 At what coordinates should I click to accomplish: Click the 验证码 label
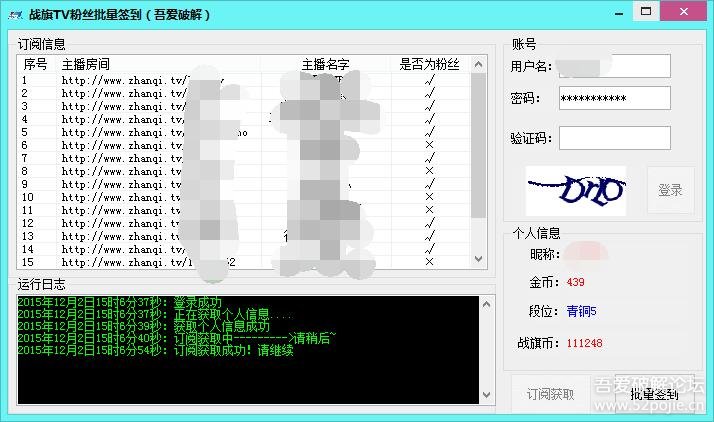pyautogui.click(x=531, y=138)
